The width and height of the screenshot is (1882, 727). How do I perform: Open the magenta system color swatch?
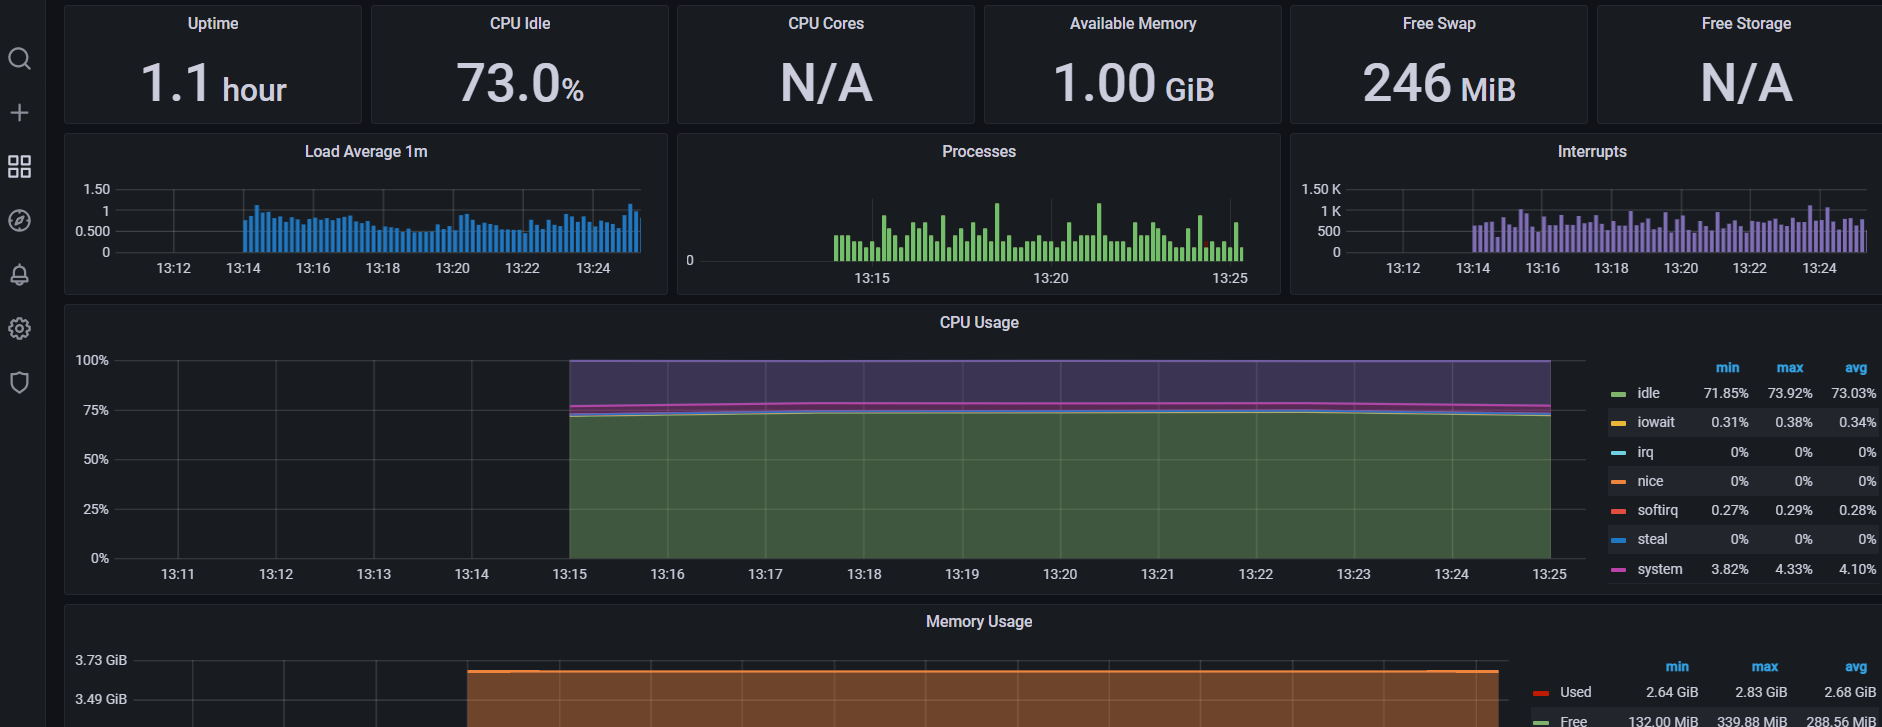[1618, 570]
